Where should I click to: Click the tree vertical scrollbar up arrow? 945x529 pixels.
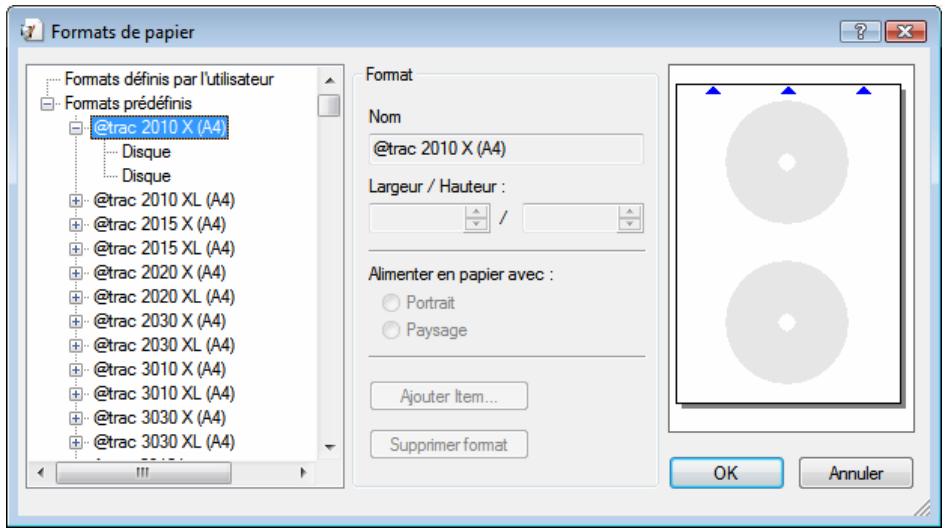click(x=330, y=80)
